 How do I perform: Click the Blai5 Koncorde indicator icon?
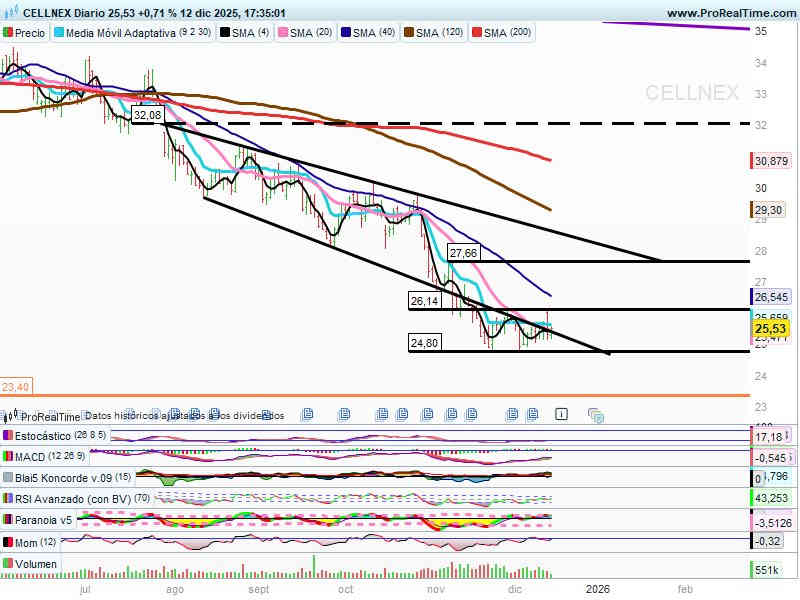point(9,477)
